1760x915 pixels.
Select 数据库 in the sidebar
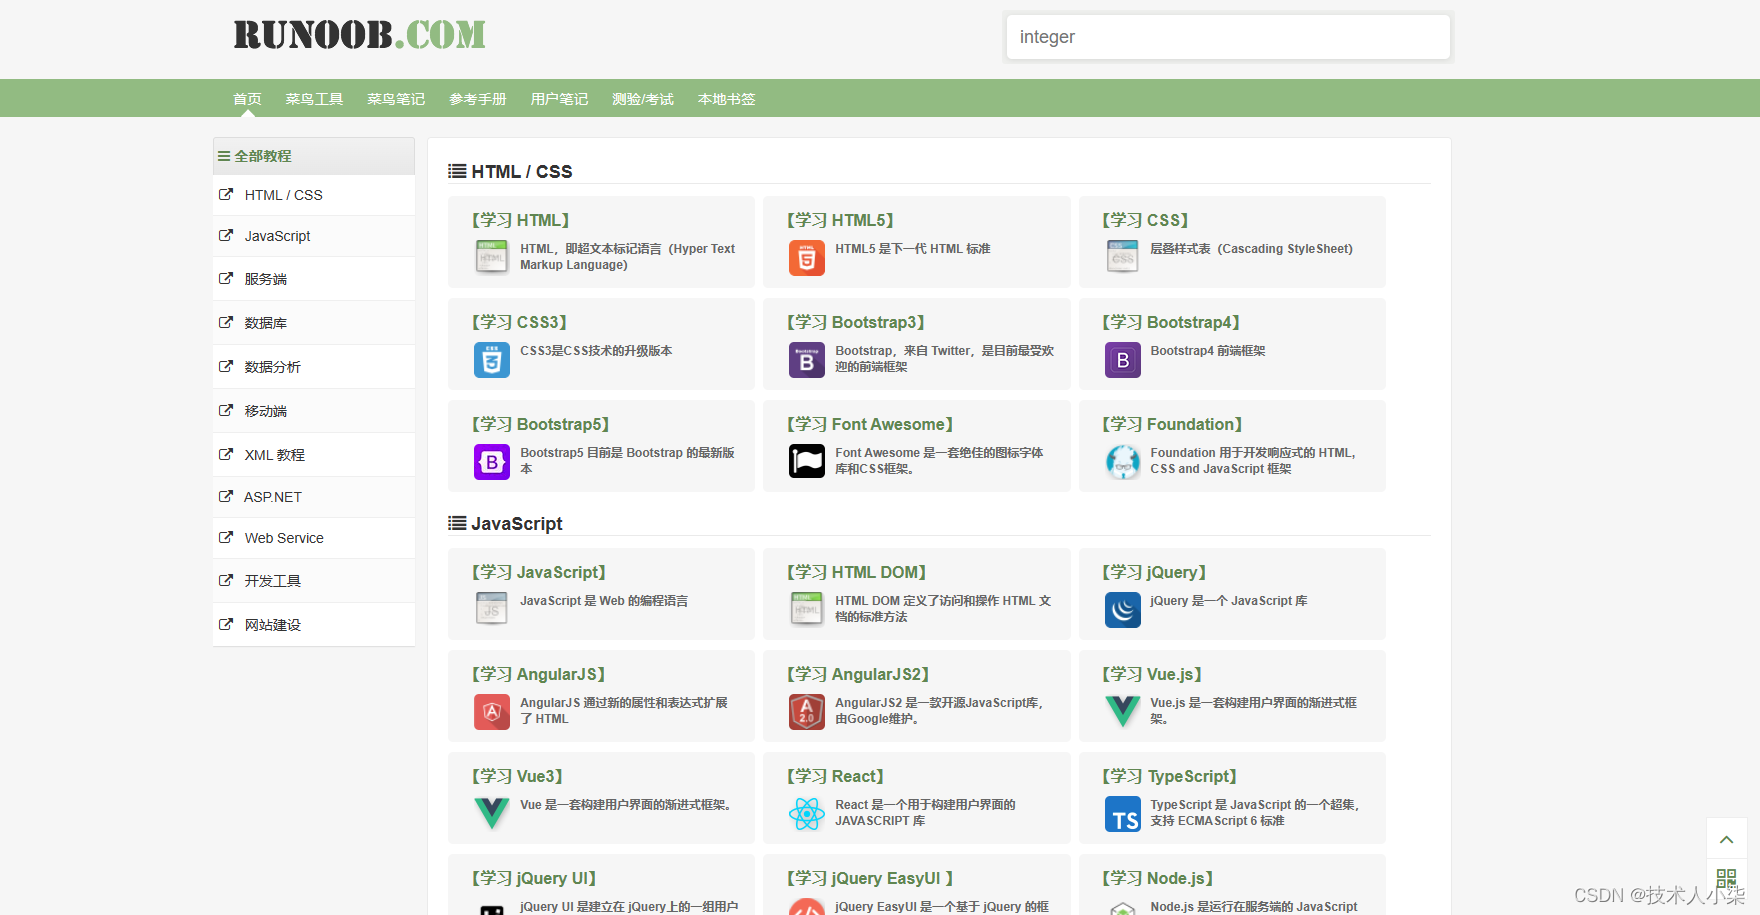pyautogui.click(x=314, y=323)
